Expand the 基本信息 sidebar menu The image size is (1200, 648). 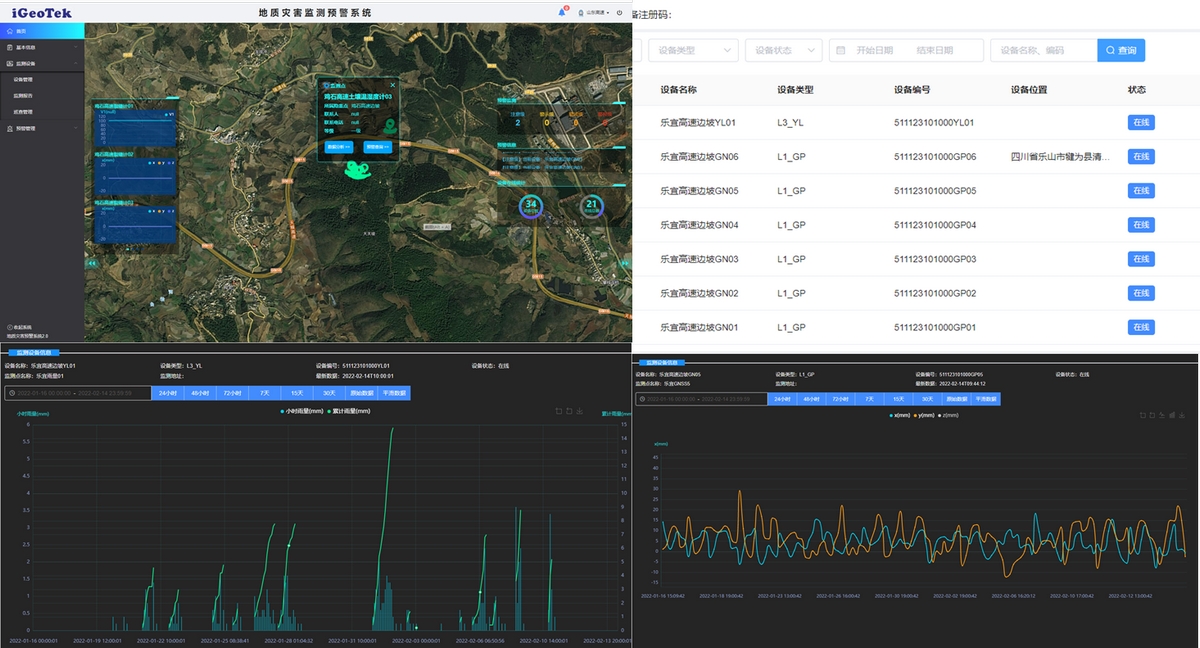click(x=42, y=47)
